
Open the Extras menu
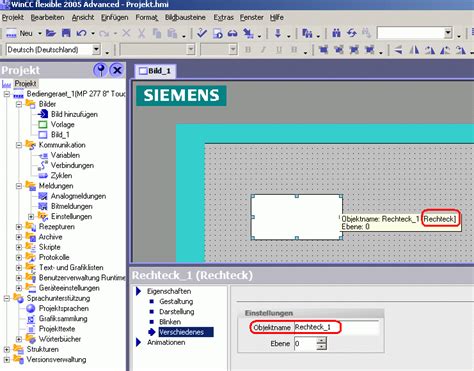(x=223, y=17)
